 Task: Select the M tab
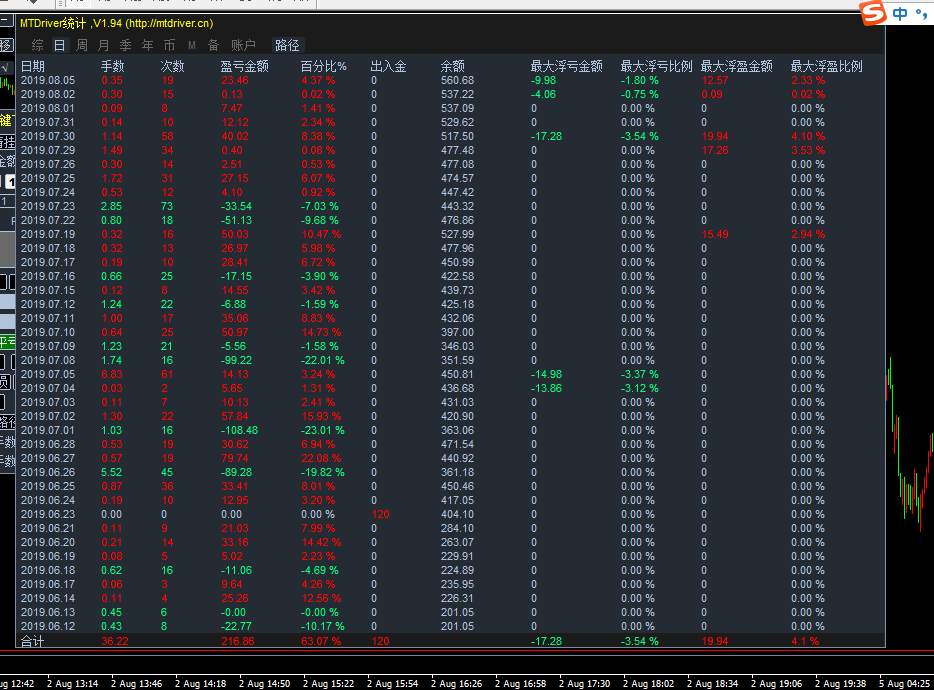tap(192, 45)
